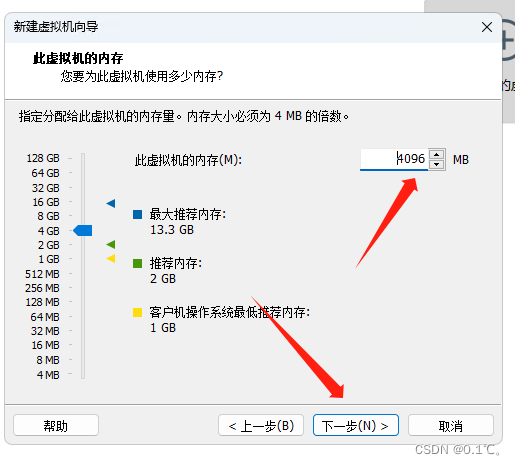Click the 13.3 GB maximum memory value
This screenshot has height=465, width=515.
172,230
